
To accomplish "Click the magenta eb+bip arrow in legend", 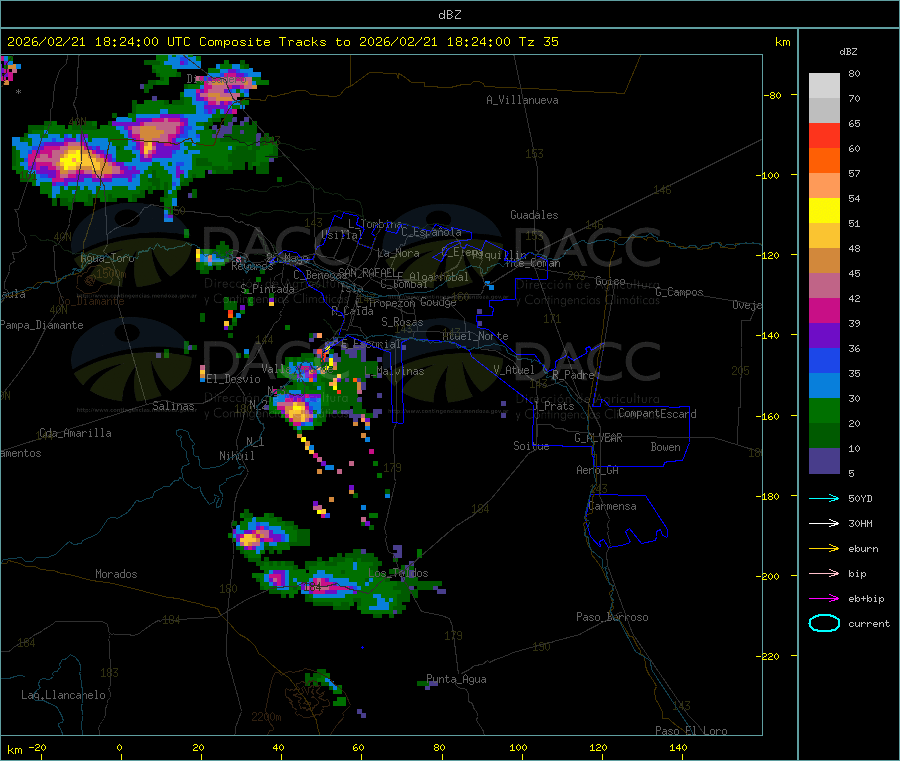I will pos(824,599).
